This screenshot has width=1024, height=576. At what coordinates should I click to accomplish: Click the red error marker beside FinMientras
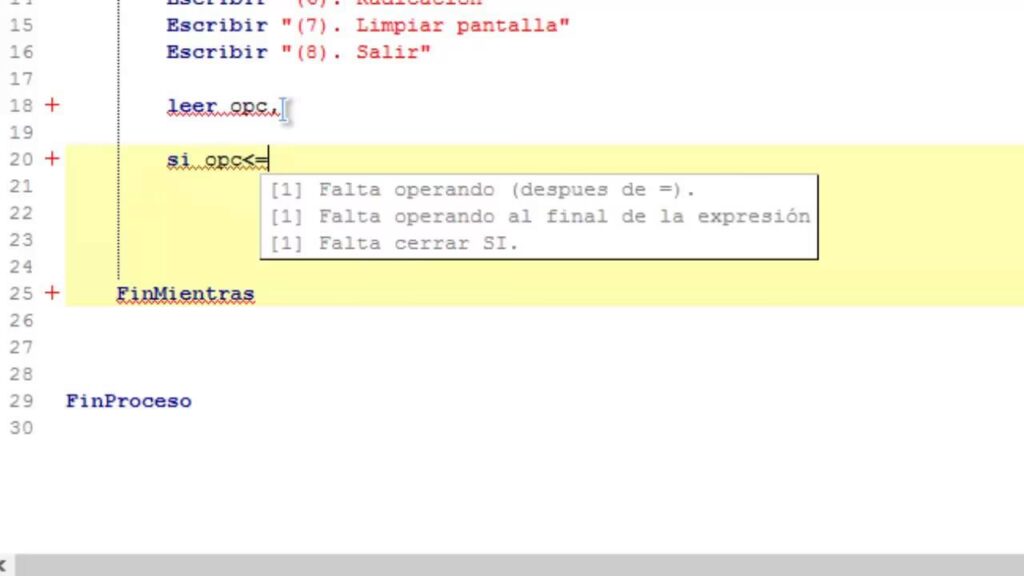click(52, 294)
